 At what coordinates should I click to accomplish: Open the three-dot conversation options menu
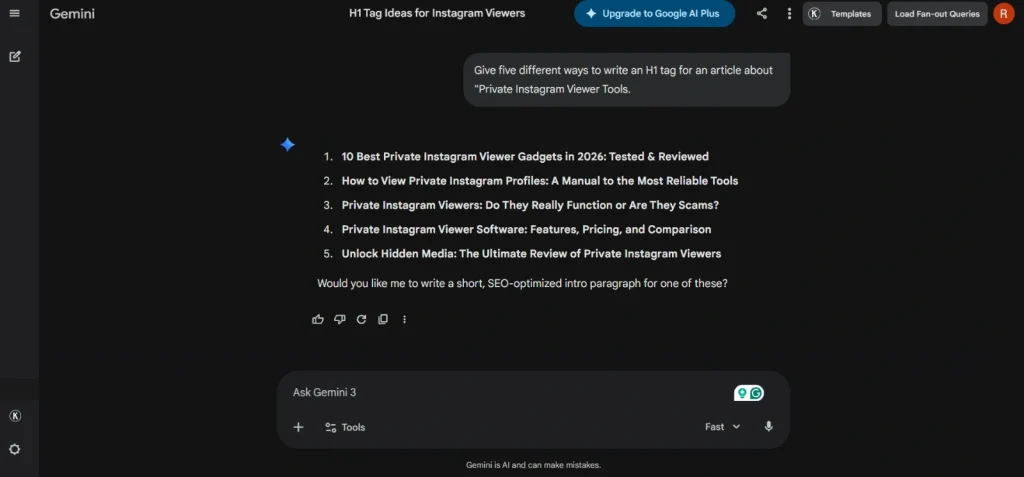pos(790,14)
